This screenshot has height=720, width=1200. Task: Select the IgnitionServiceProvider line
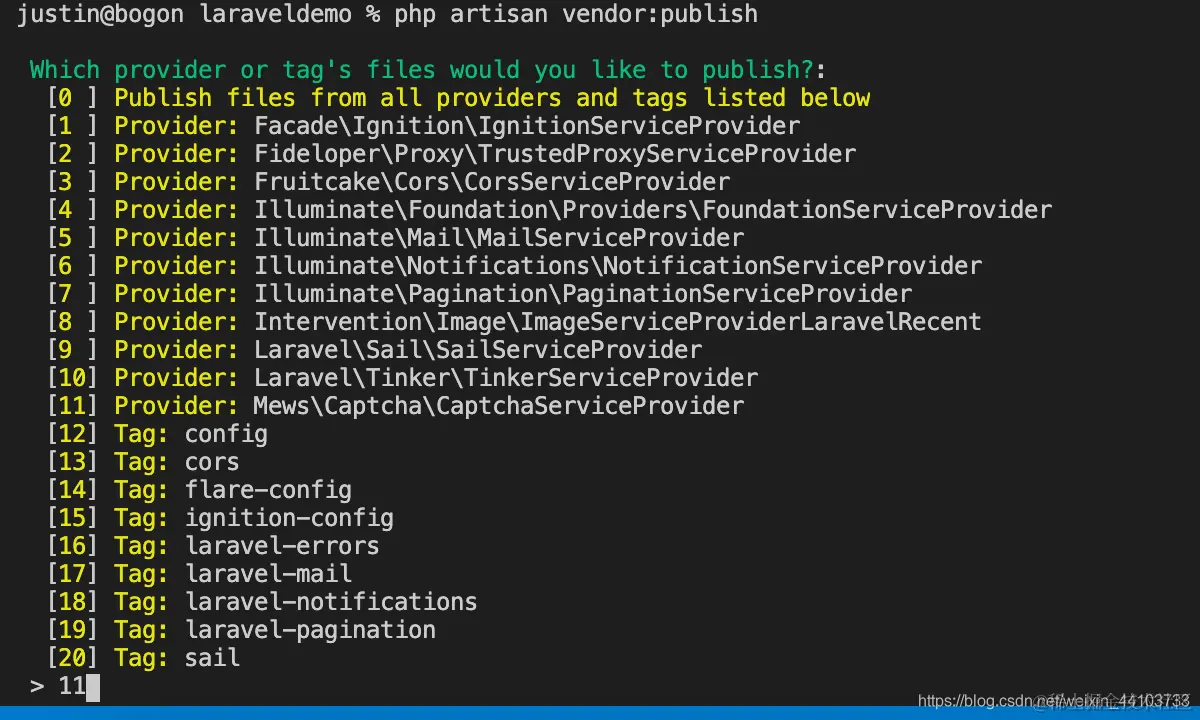(x=423, y=126)
